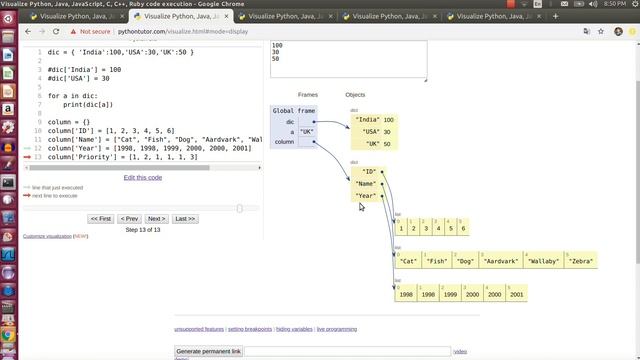Launch LibreOffice Calc from the dock
The width and height of the screenshot is (640, 360).
pos(8,73)
